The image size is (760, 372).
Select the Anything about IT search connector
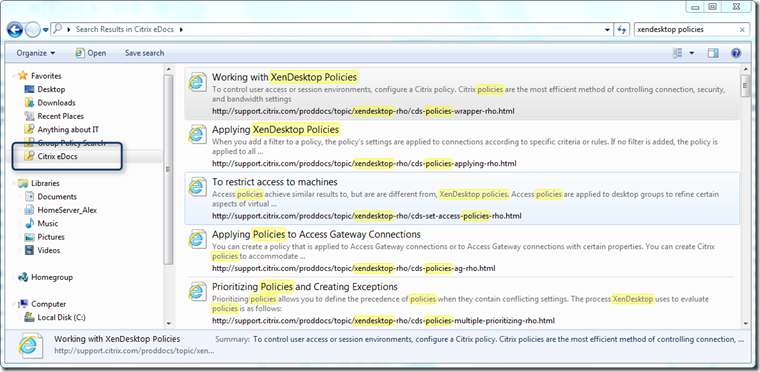68,129
